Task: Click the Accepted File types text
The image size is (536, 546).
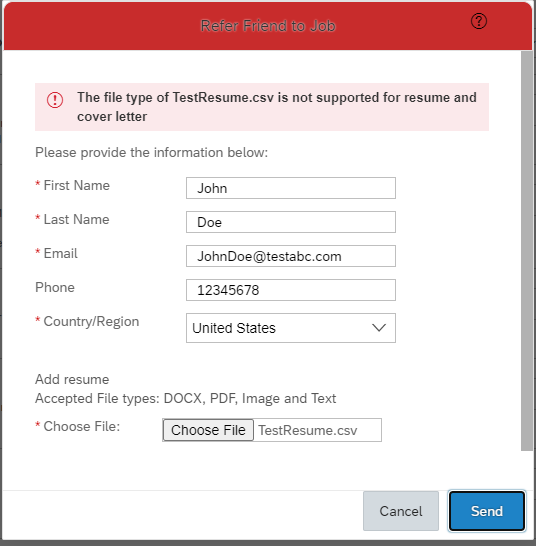Action: tap(186, 398)
